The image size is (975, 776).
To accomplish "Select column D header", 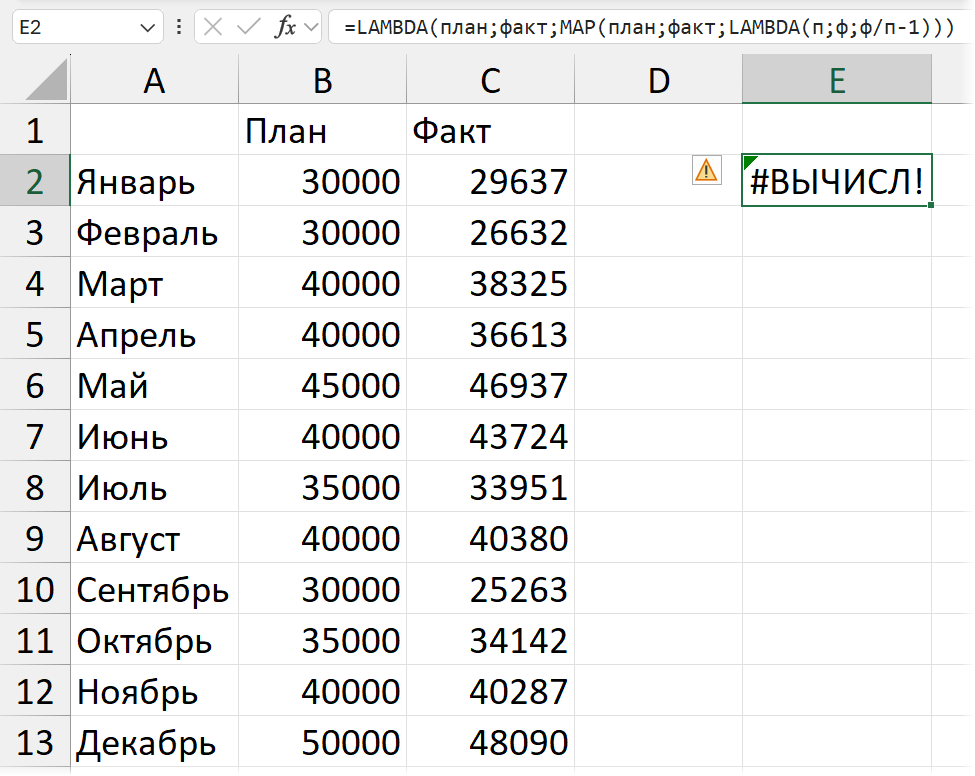I will click(658, 80).
